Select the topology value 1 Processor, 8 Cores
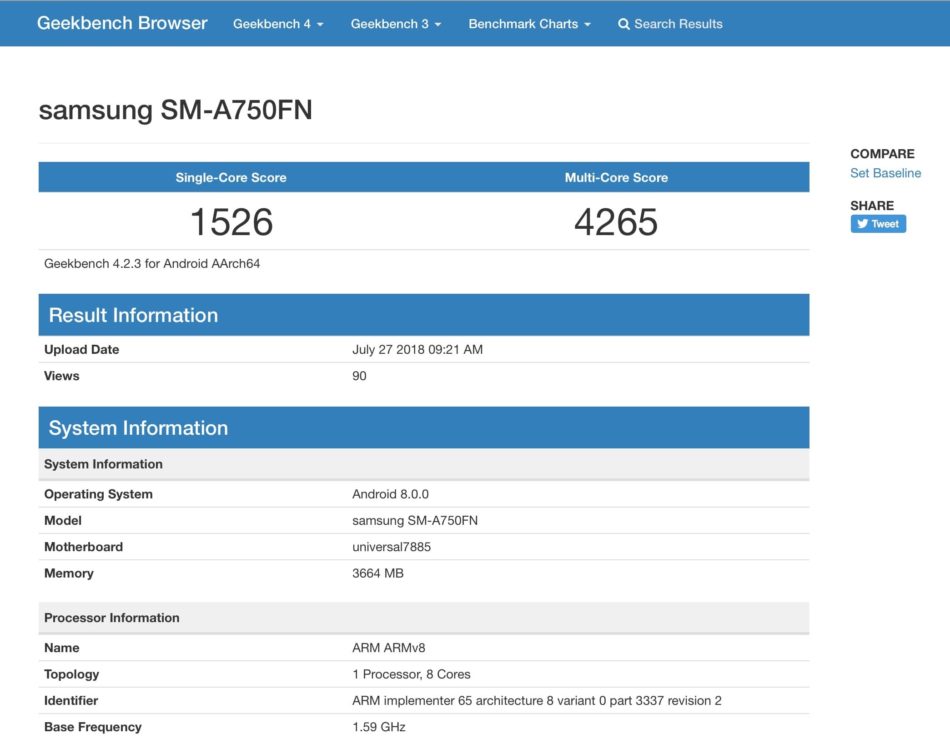Image resolution: width=950 pixels, height=744 pixels. [411, 675]
